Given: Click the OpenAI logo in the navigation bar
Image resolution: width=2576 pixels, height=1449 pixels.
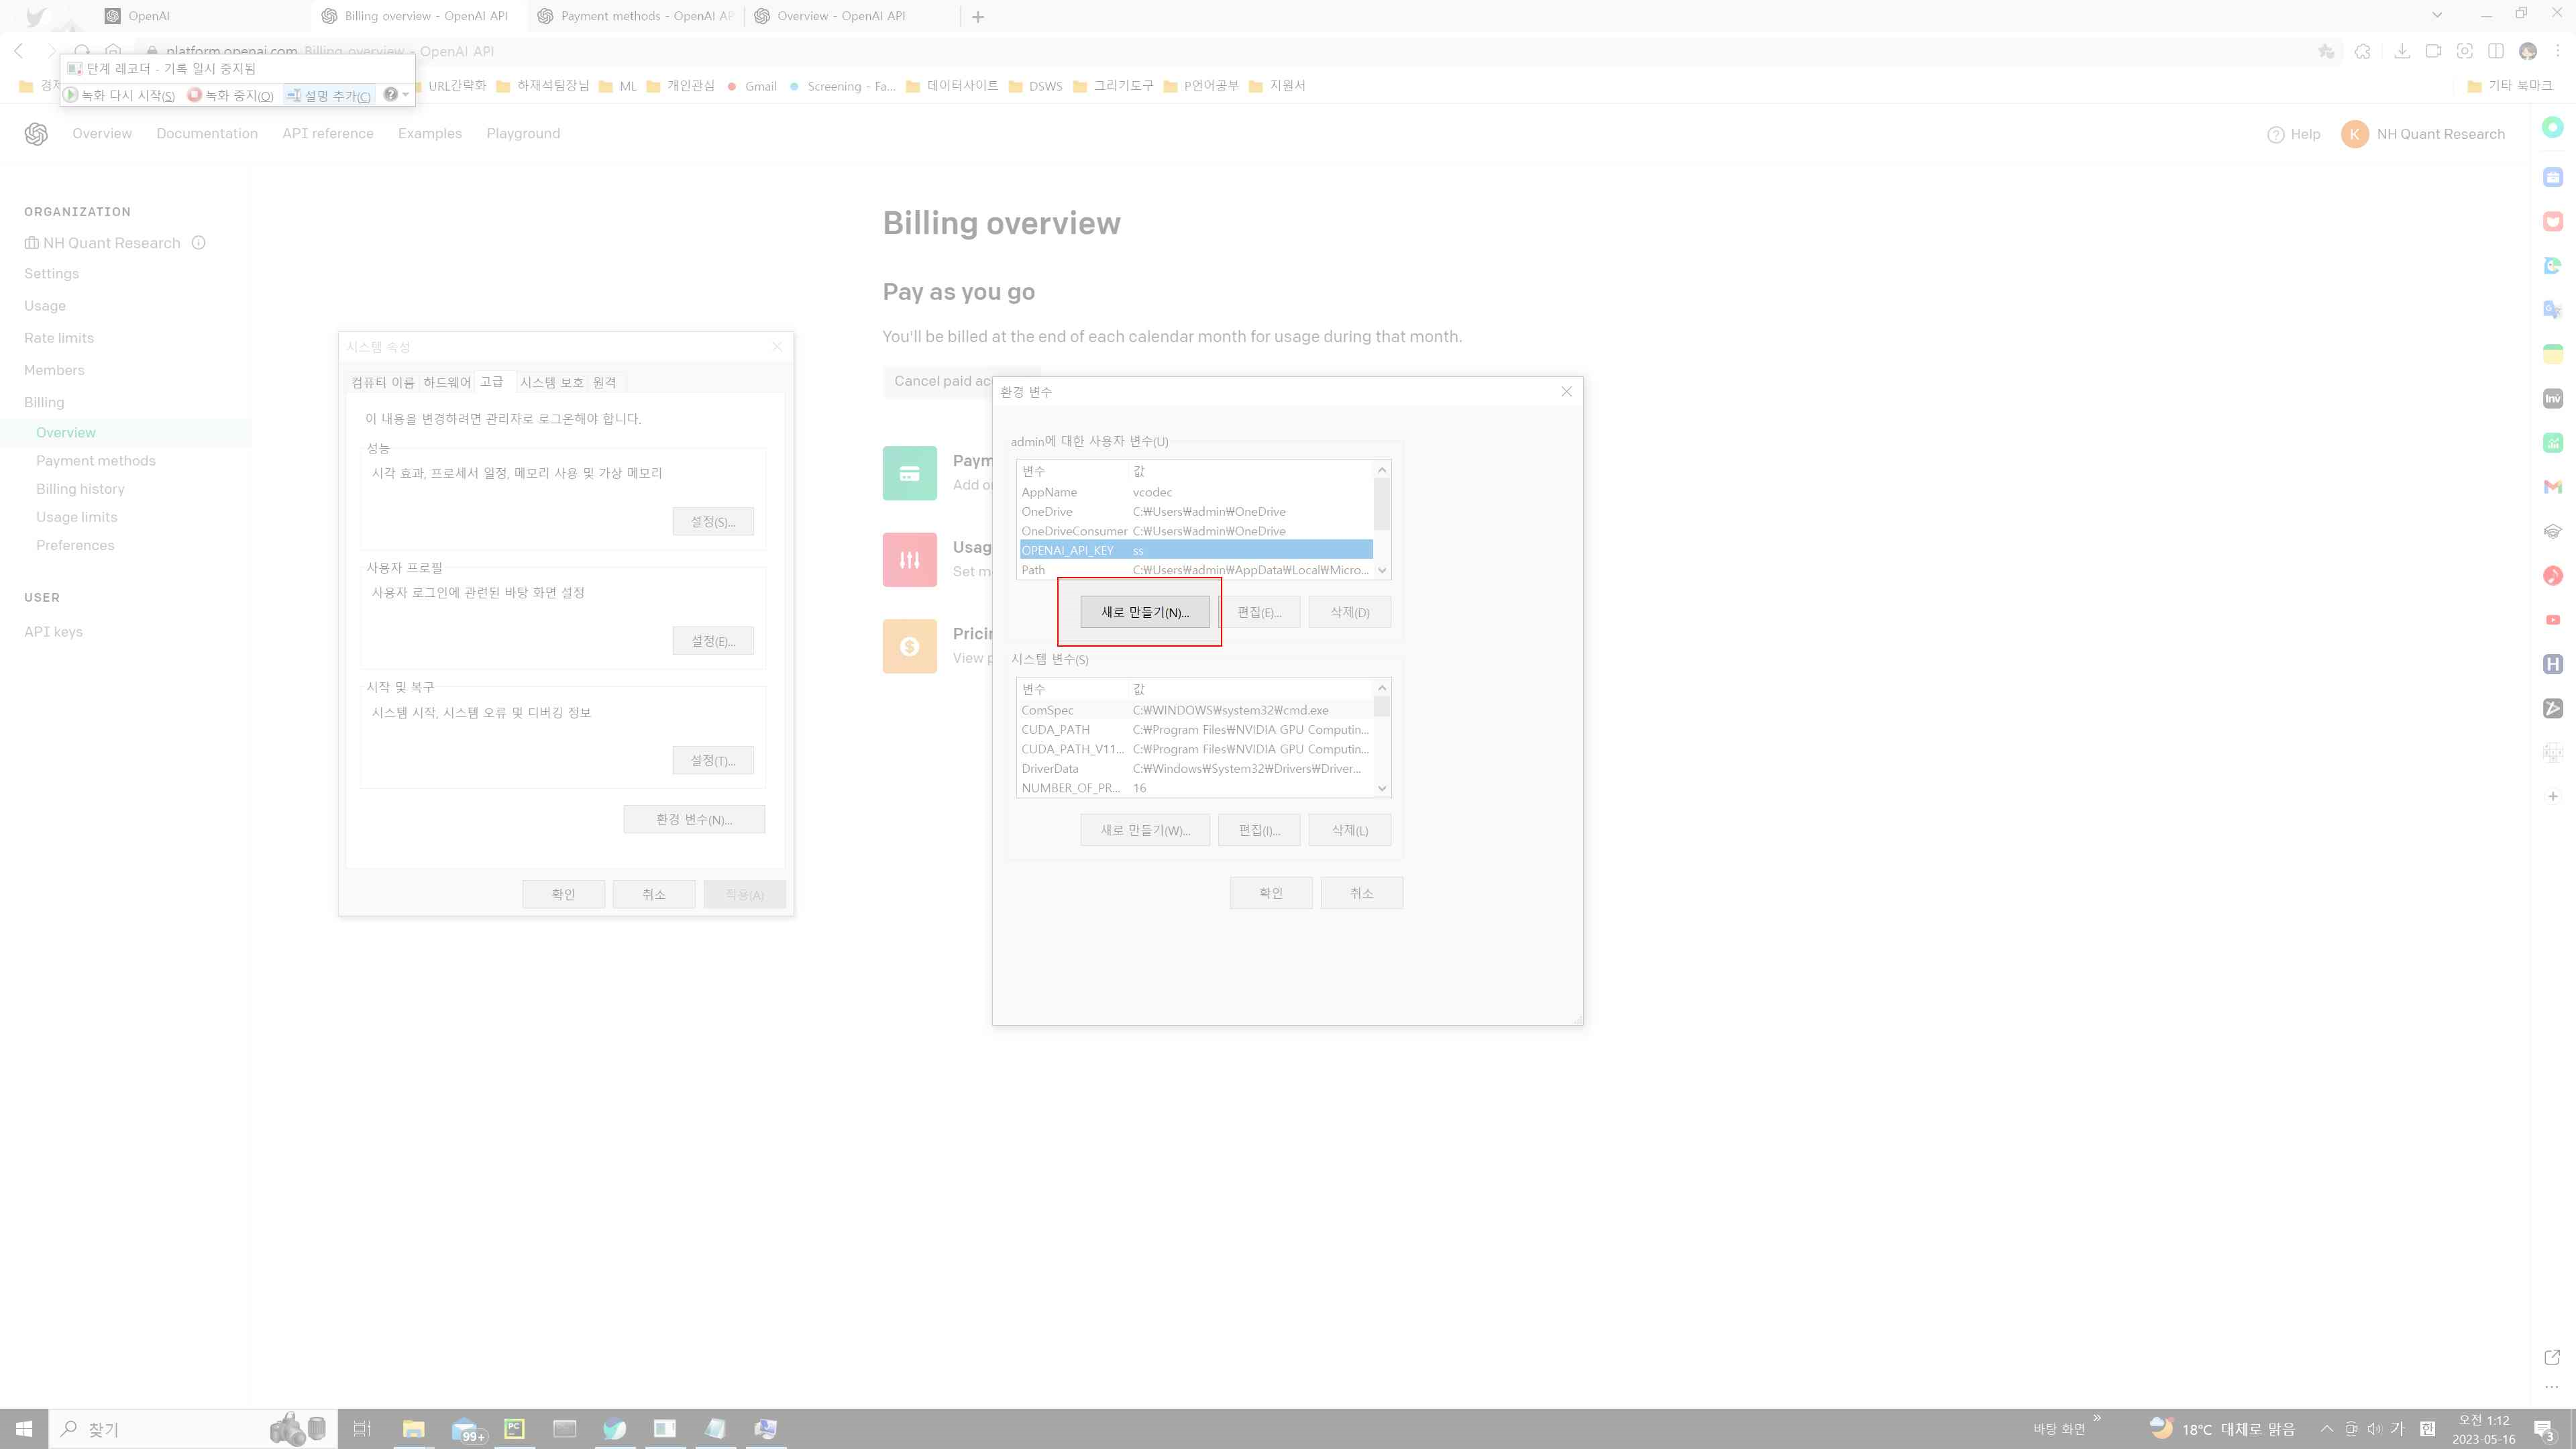Looking at the screenshot, I should click(x=36, y=133).
